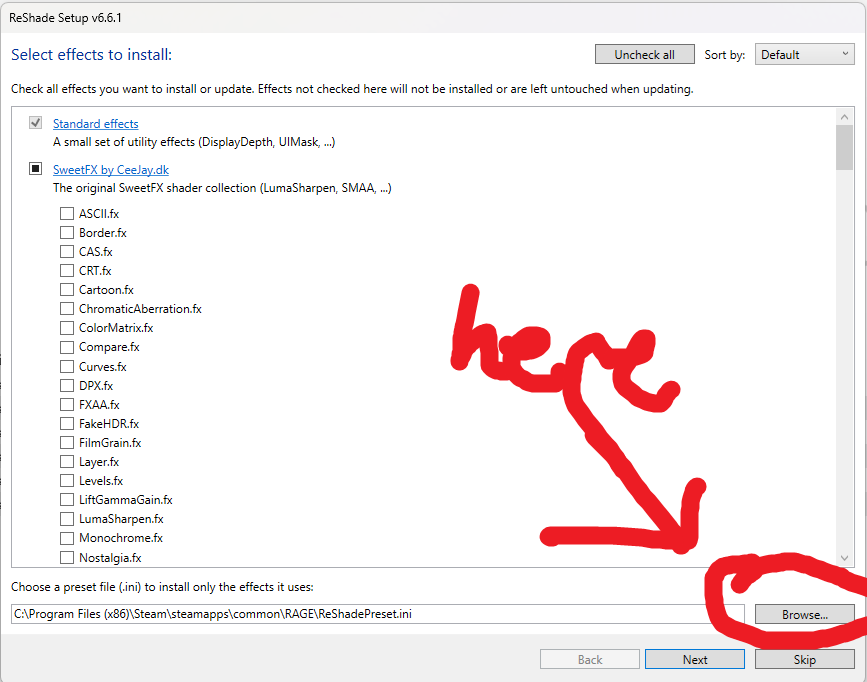Click the Uncheck all button
This screenshot has width=867, height=682.
[x=644, y=55]
